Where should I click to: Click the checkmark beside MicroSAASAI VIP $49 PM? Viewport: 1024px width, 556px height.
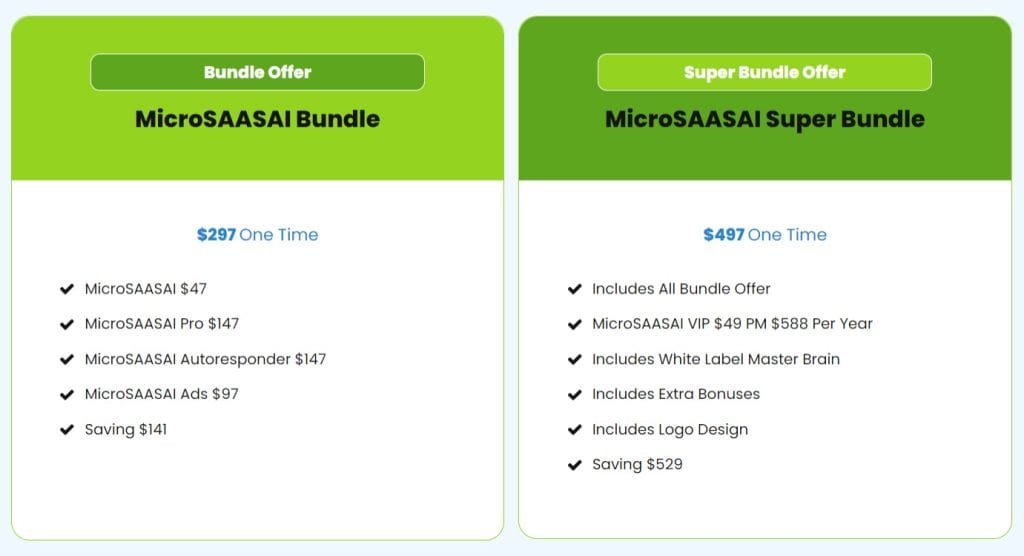[575, 324]
